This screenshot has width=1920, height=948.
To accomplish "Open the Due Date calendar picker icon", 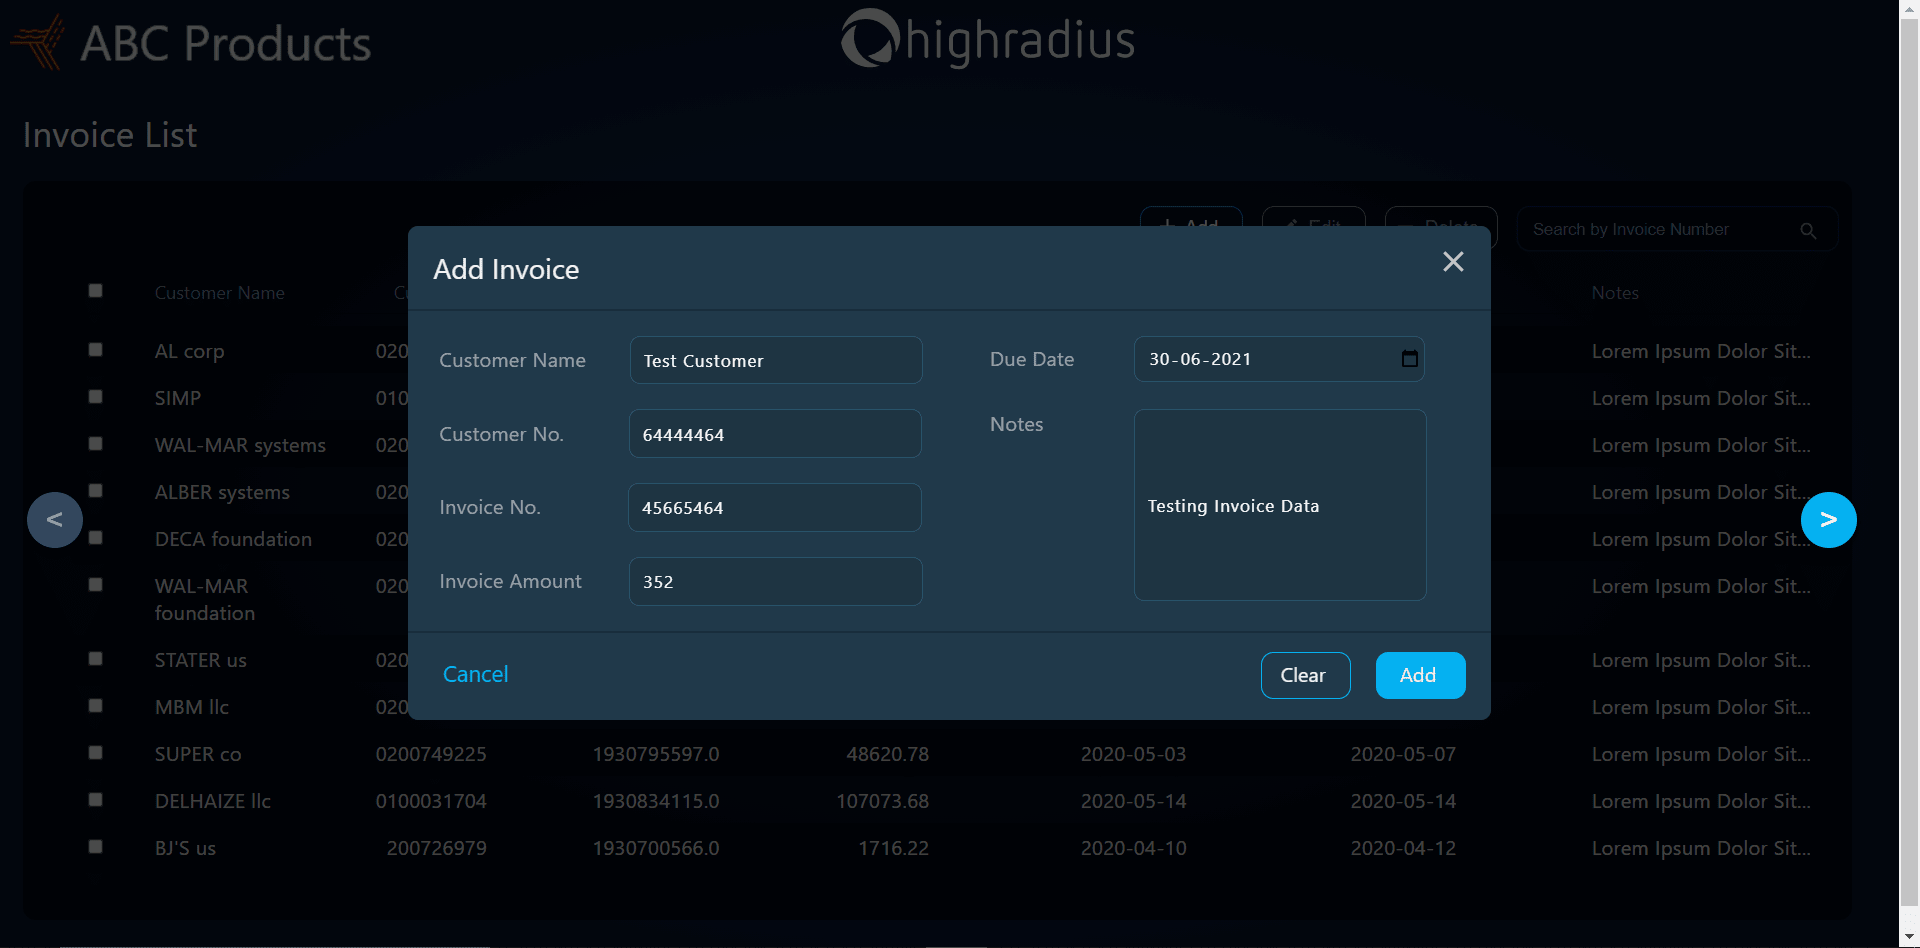I will pos(1409,358).
